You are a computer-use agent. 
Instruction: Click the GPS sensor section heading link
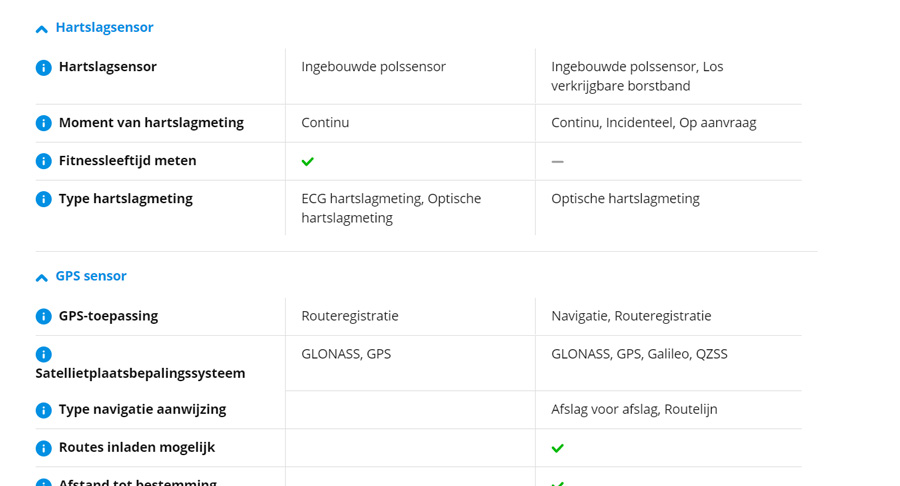(x=91, y=276)
